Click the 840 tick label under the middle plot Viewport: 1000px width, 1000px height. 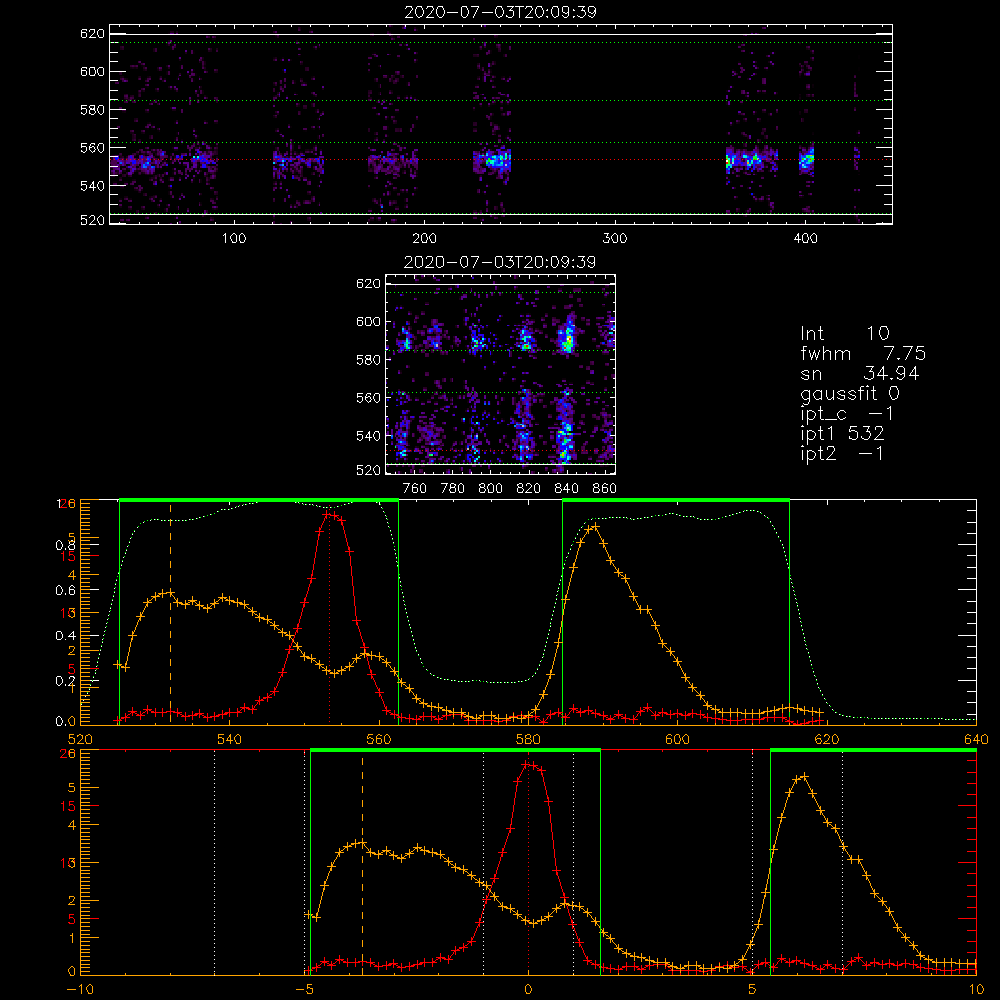(566, 489)
